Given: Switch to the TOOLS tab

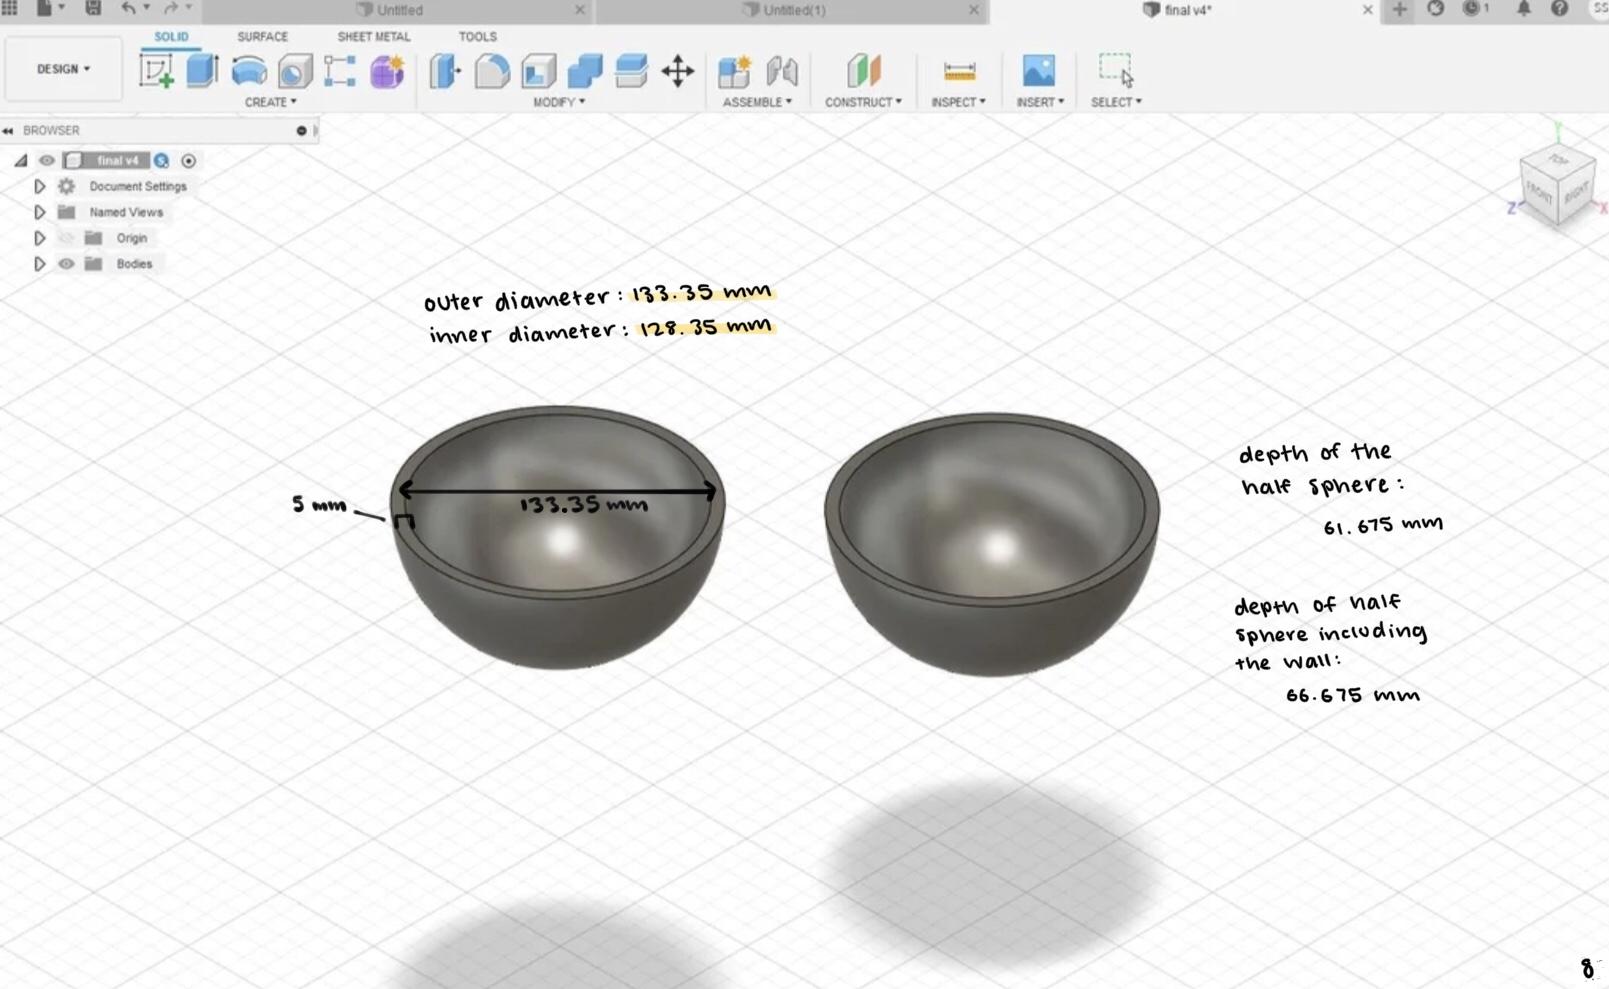Looking at the screenshot, I should [x=477, y=36].
